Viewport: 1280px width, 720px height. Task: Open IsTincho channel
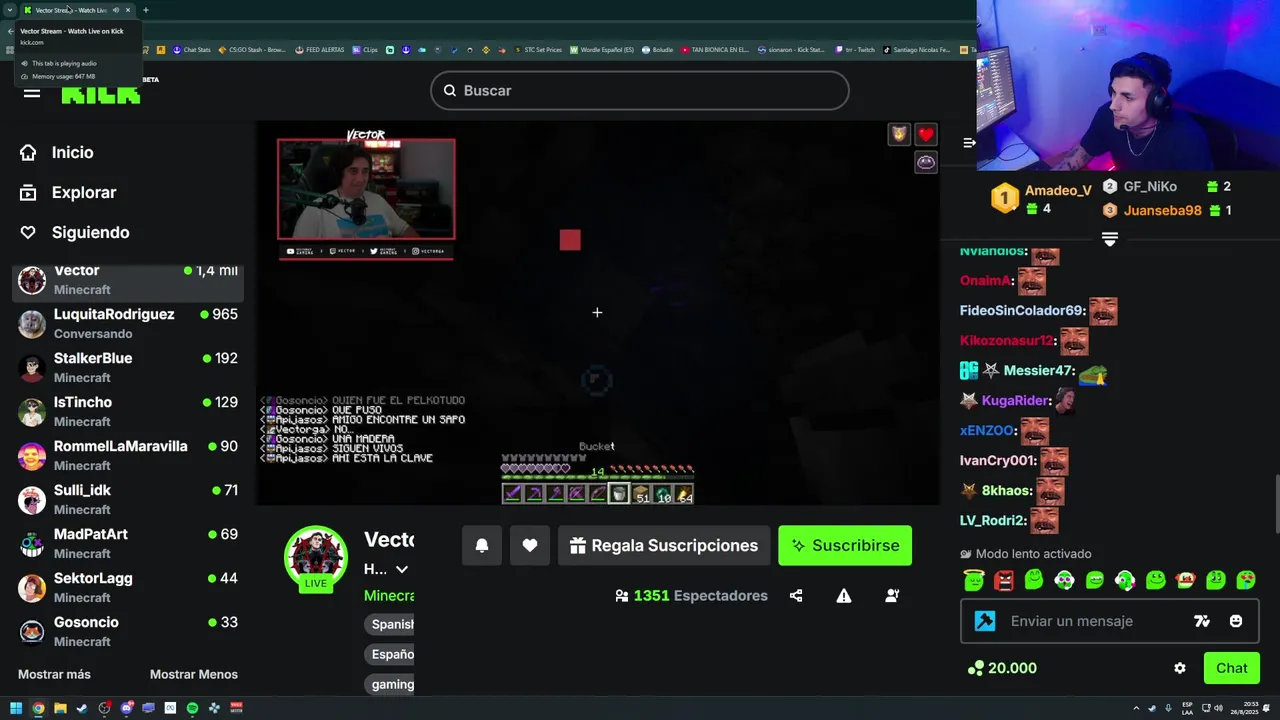[x=128, y=412]
